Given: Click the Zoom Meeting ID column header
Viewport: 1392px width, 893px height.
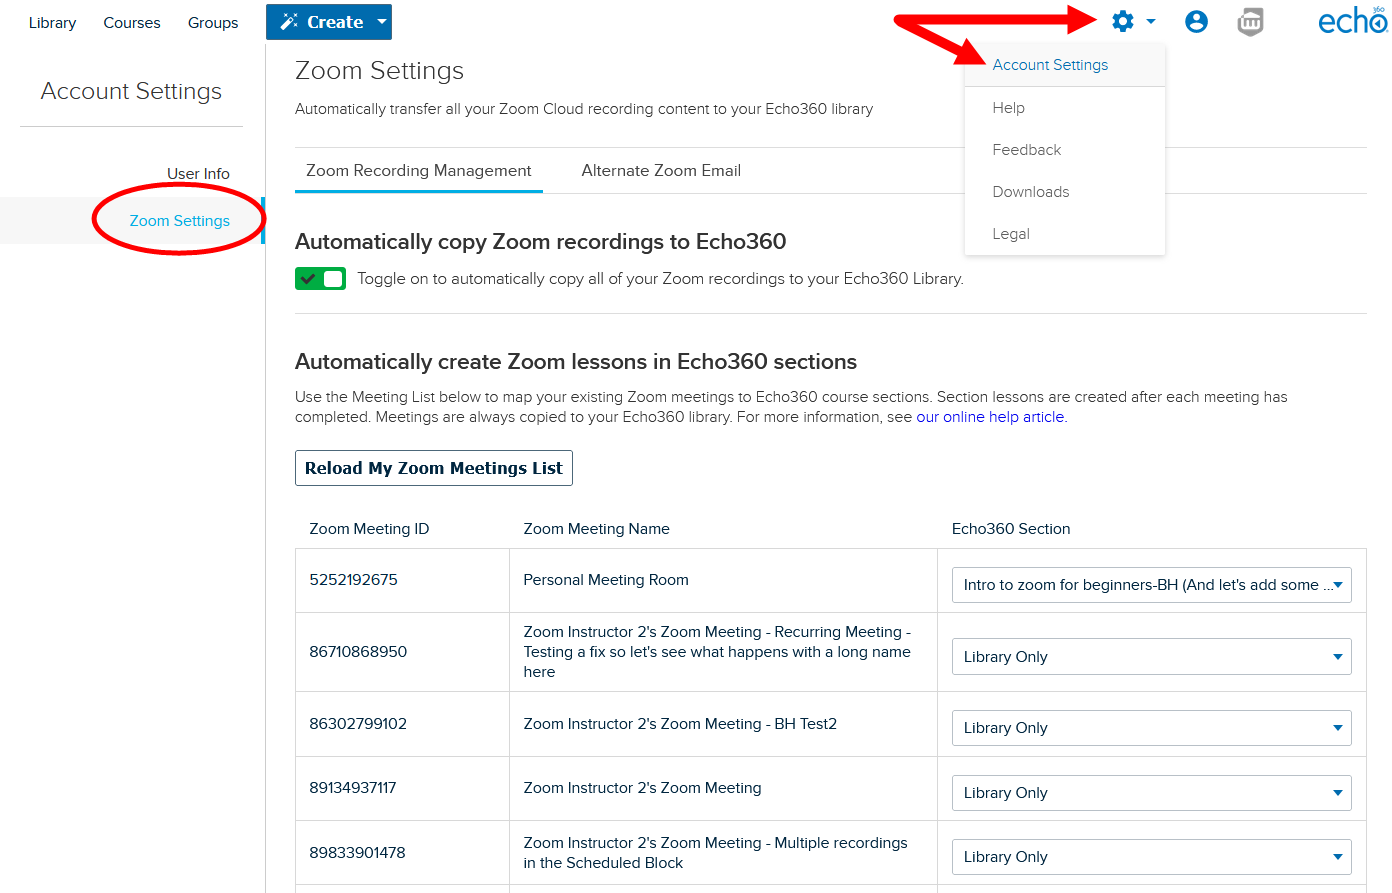Looking at the screenshot, I should click(369, 529).
